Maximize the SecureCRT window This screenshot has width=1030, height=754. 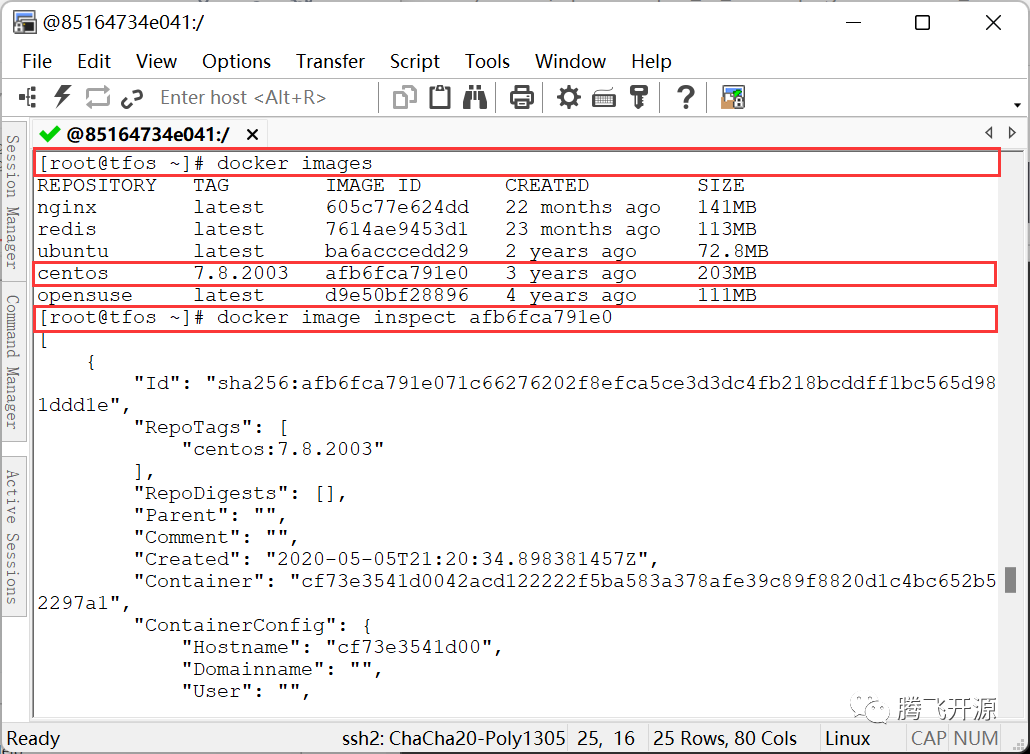922,22
